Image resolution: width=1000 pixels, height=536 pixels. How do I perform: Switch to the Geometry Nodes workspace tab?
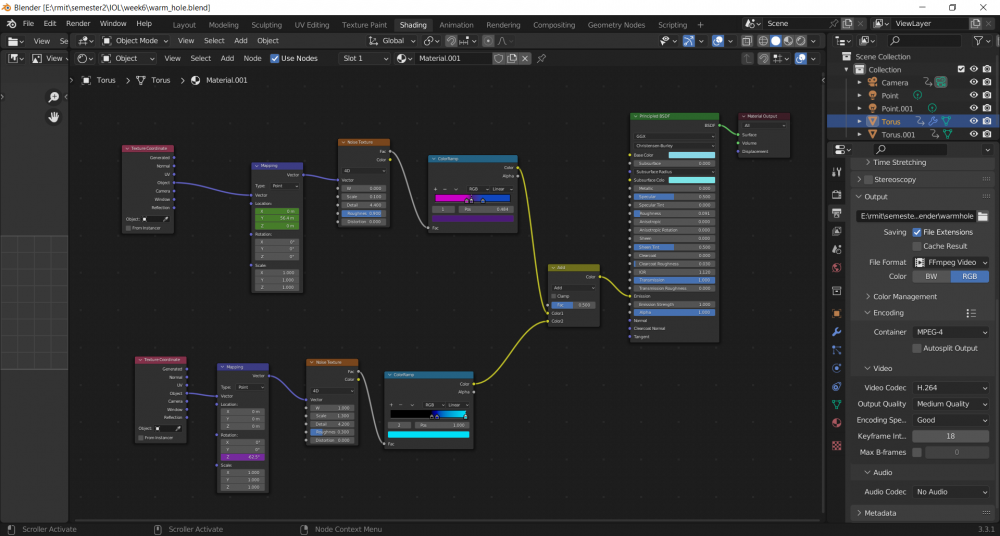pyautogui.click(x=616, y=25)
